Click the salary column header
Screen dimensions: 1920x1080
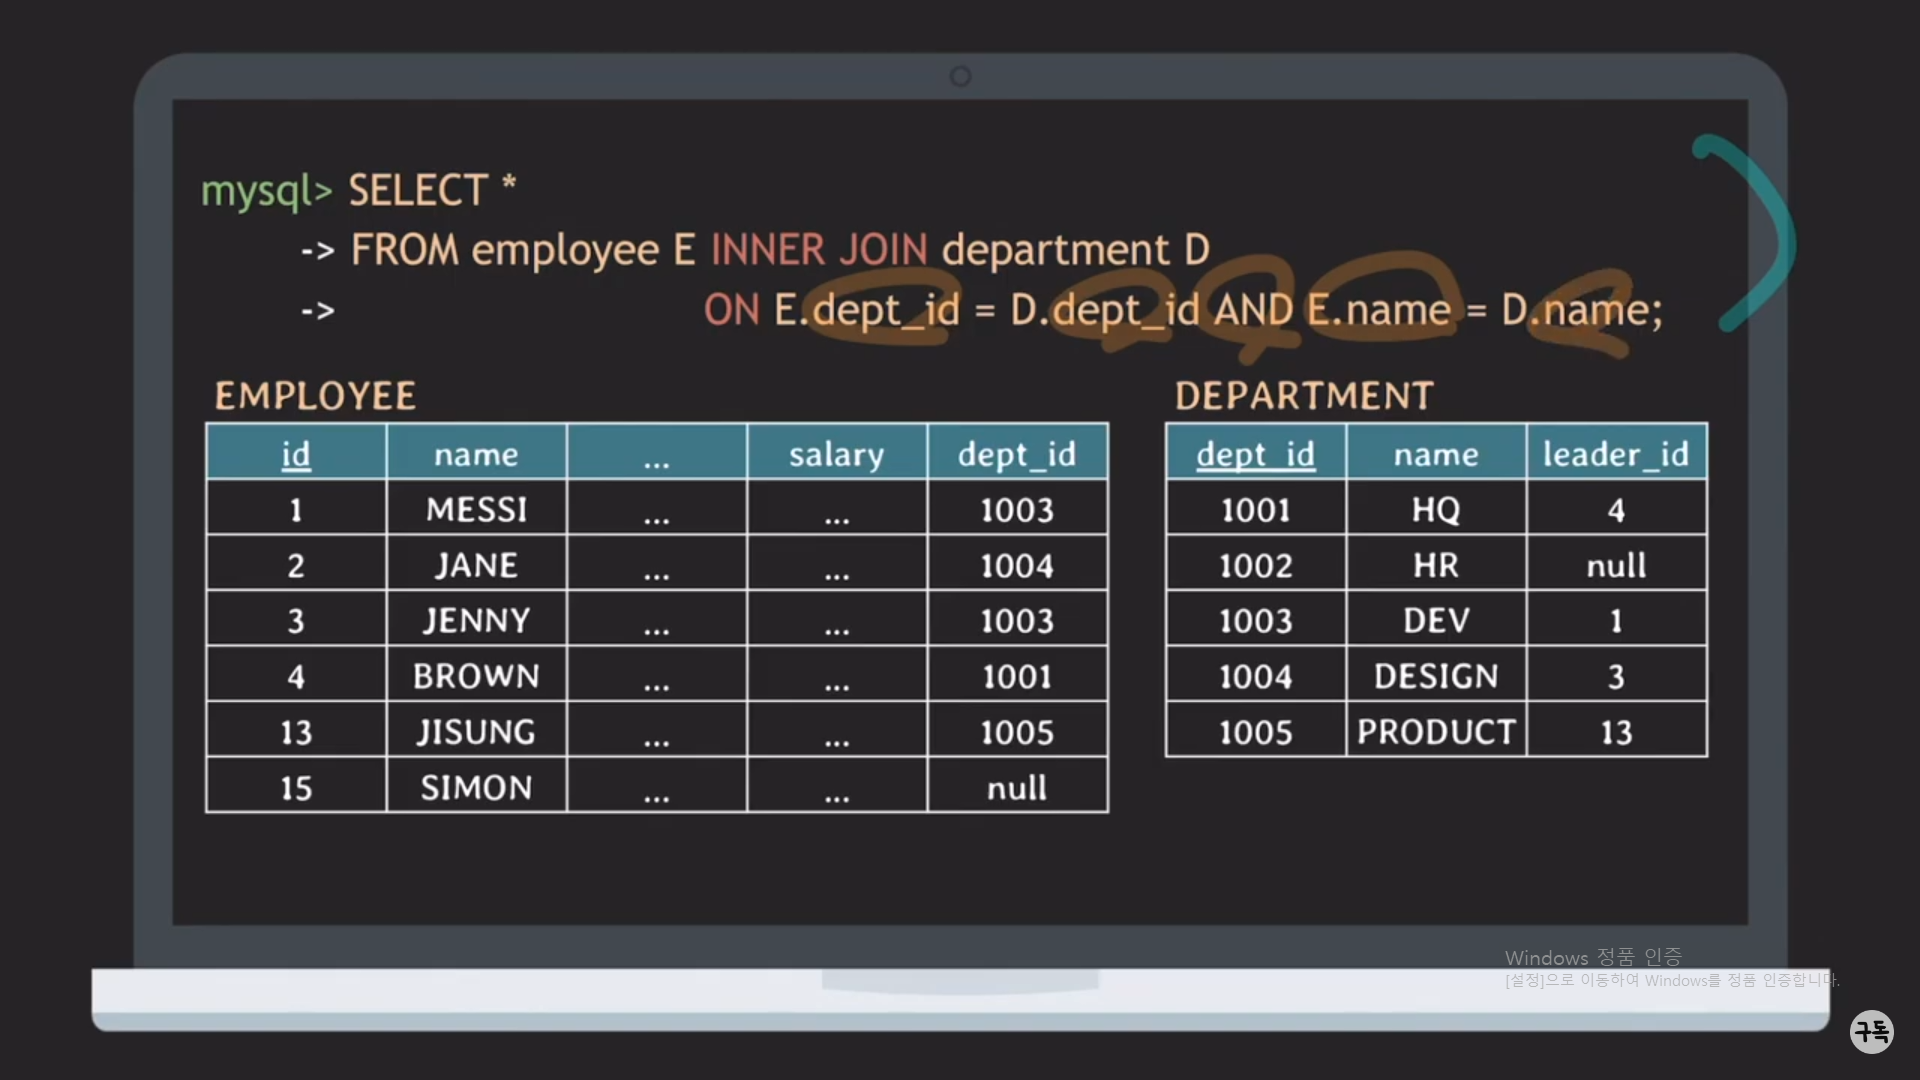tap(836, 454)
